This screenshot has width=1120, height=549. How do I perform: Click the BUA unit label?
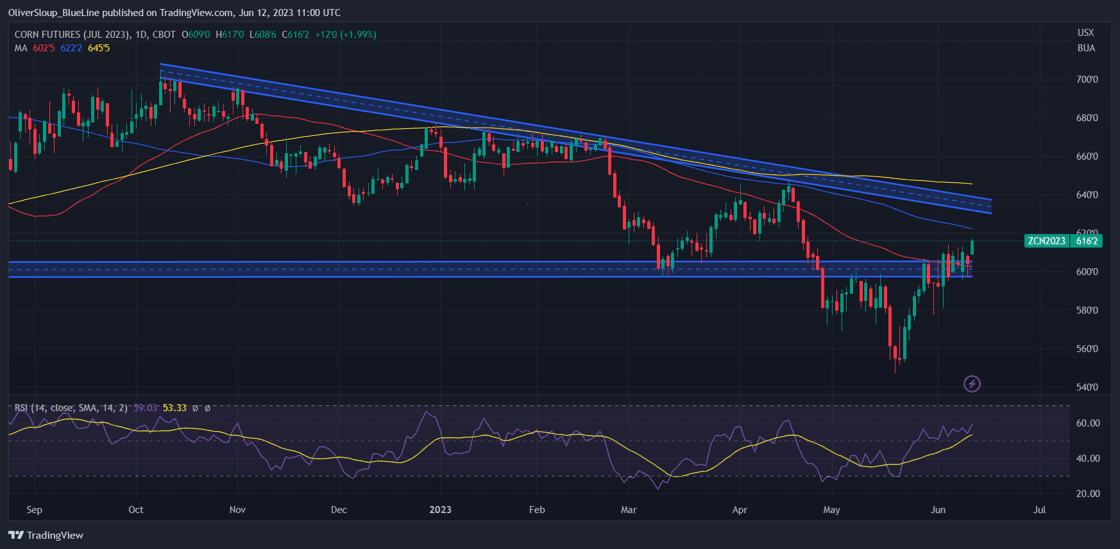(x=1085, y=46)
